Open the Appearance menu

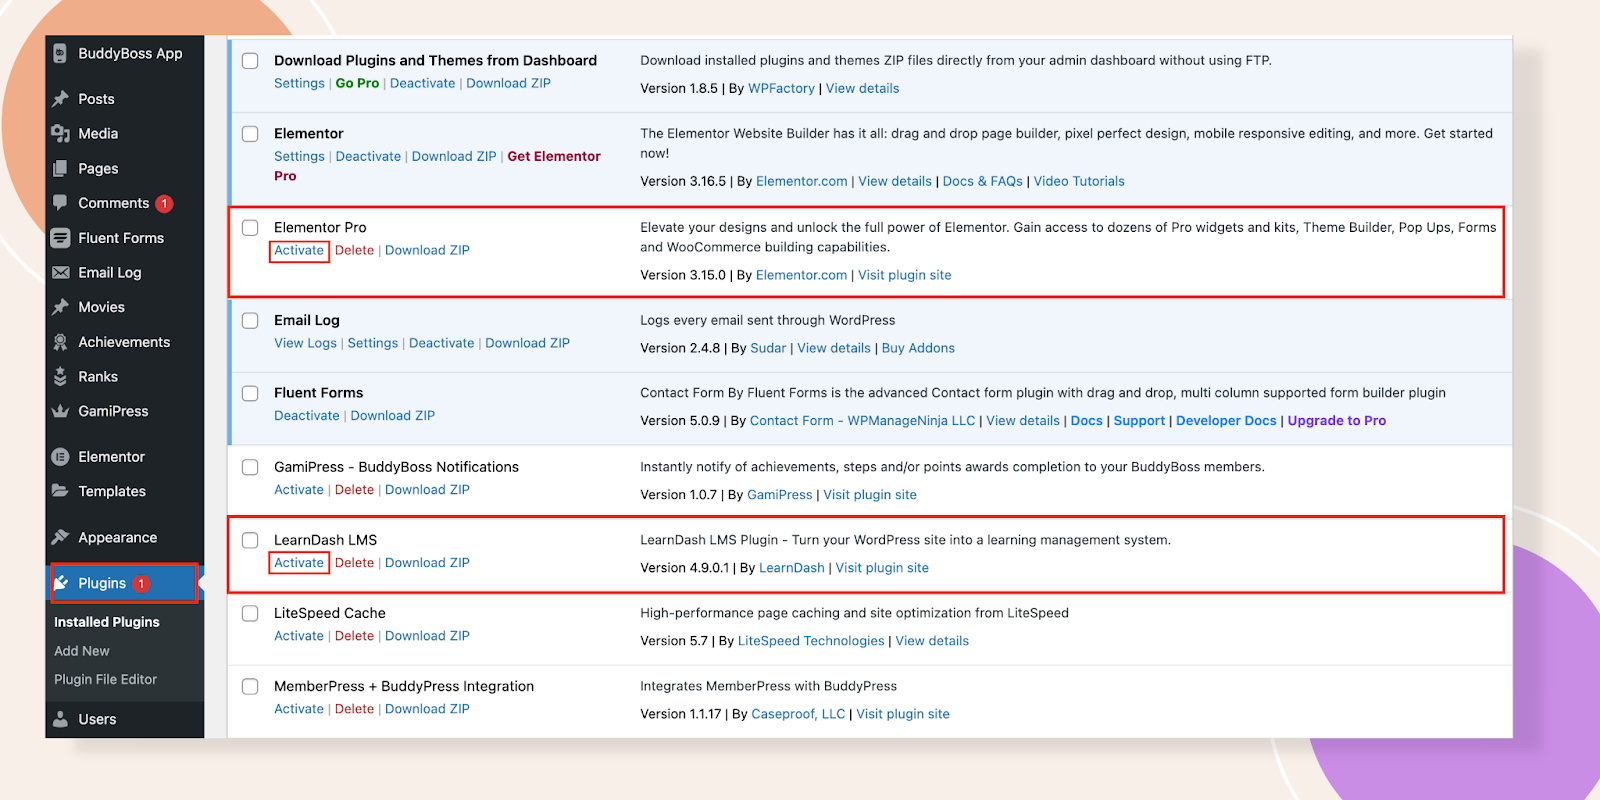coord(118,538)
